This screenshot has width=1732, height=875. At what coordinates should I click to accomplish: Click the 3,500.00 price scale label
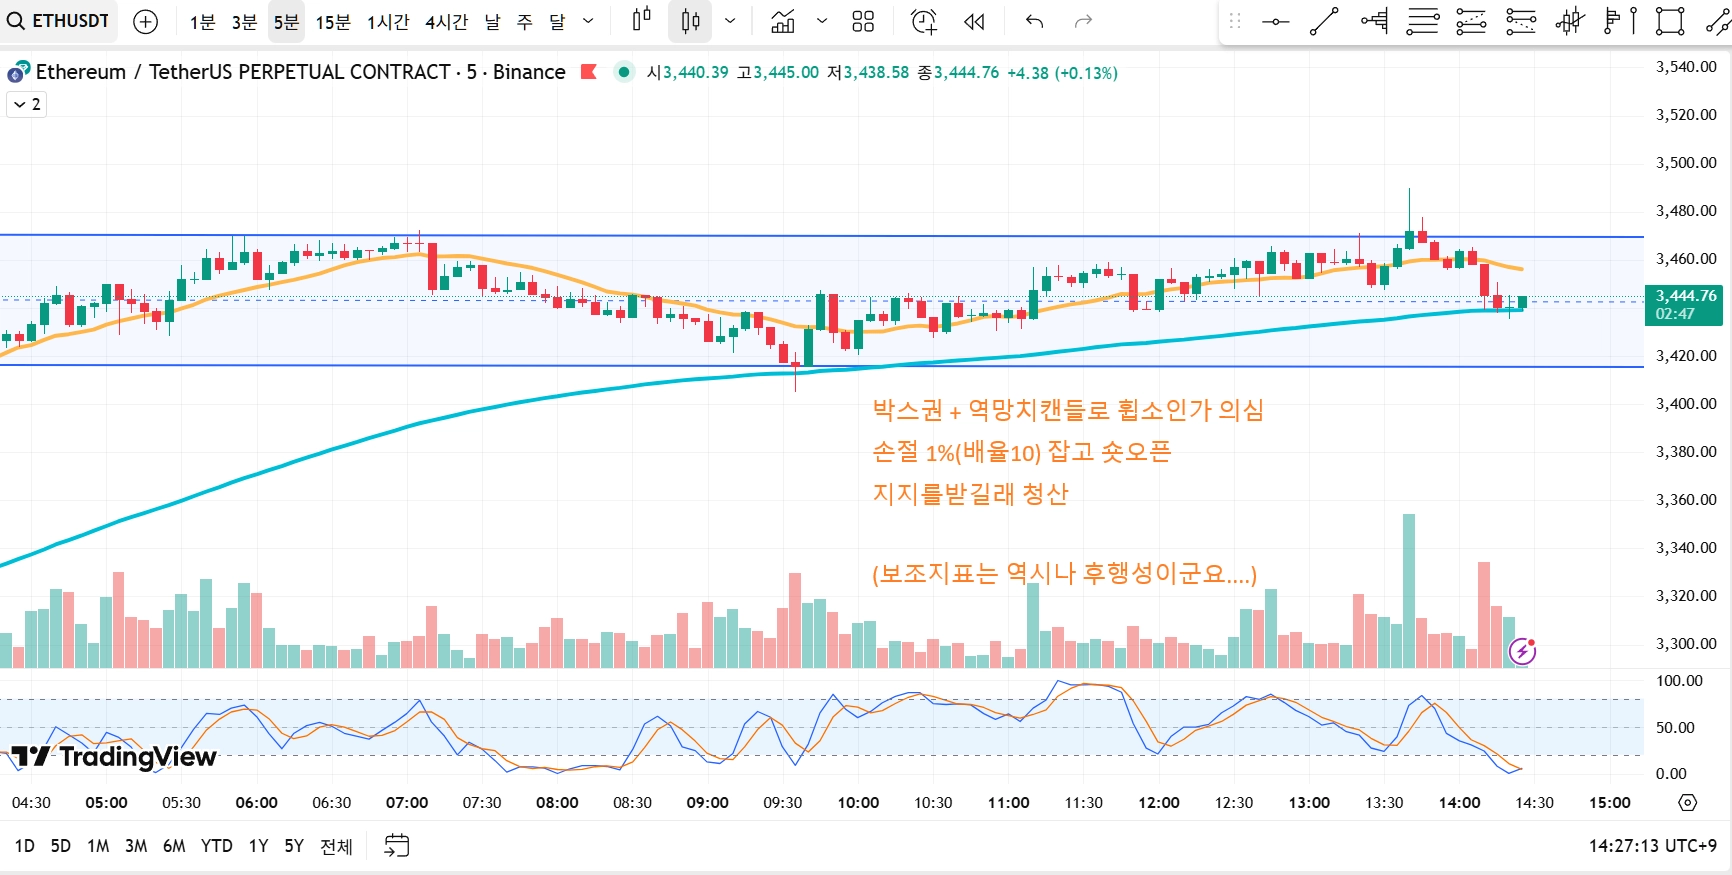[1686, 162]
